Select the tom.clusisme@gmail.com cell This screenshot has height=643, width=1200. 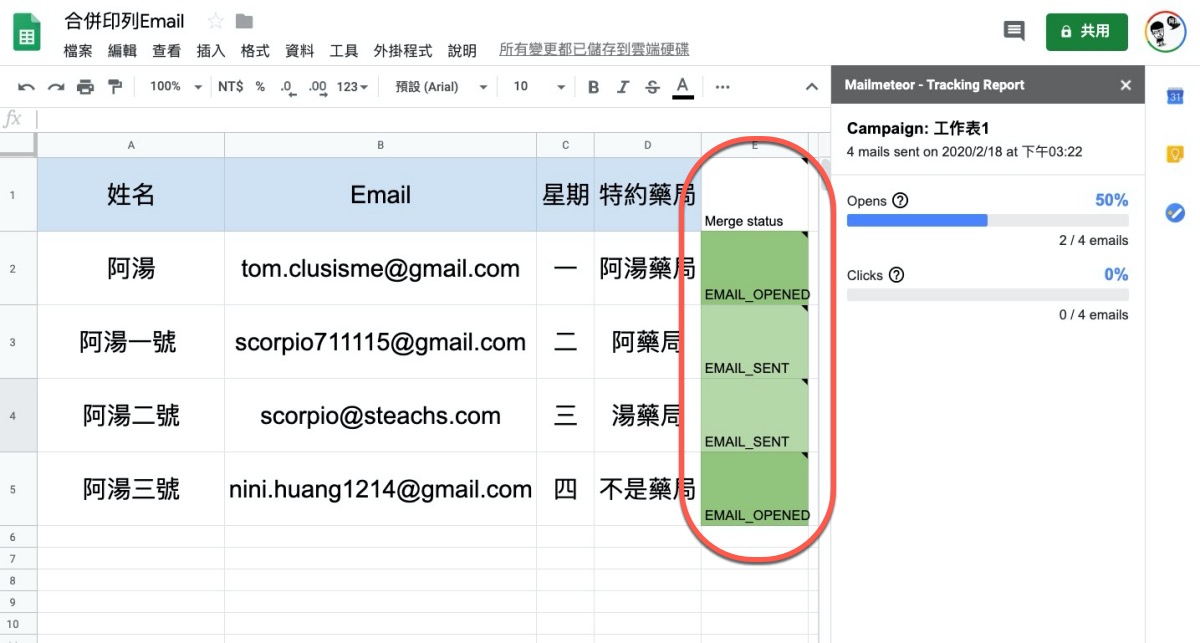tap(380, 268)
